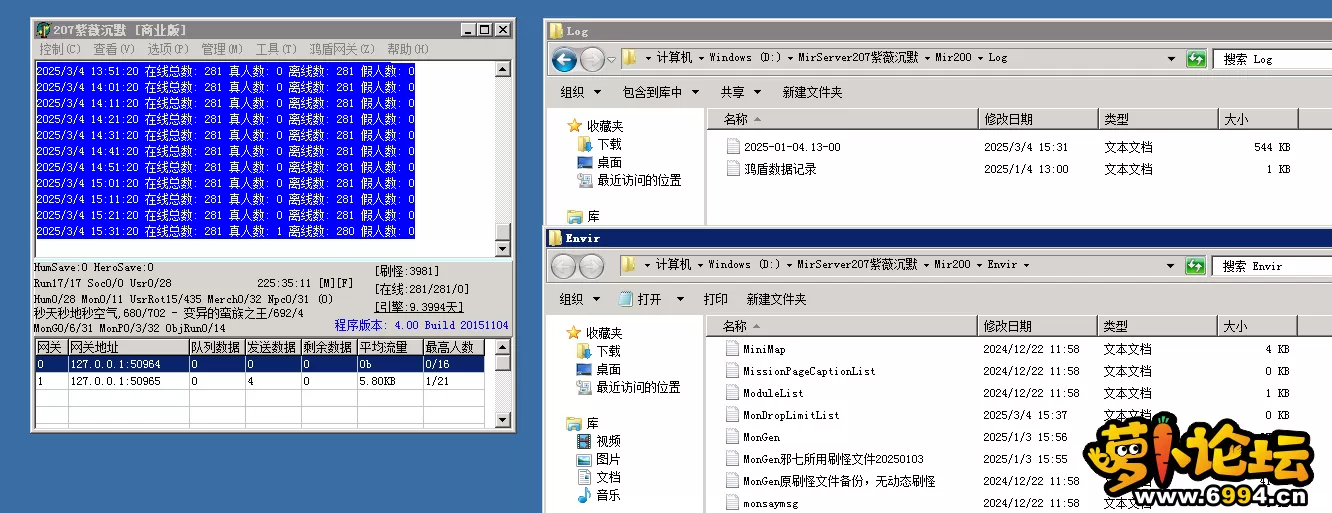Select gateway row 127.0.0.1:50965

[115, 381]
